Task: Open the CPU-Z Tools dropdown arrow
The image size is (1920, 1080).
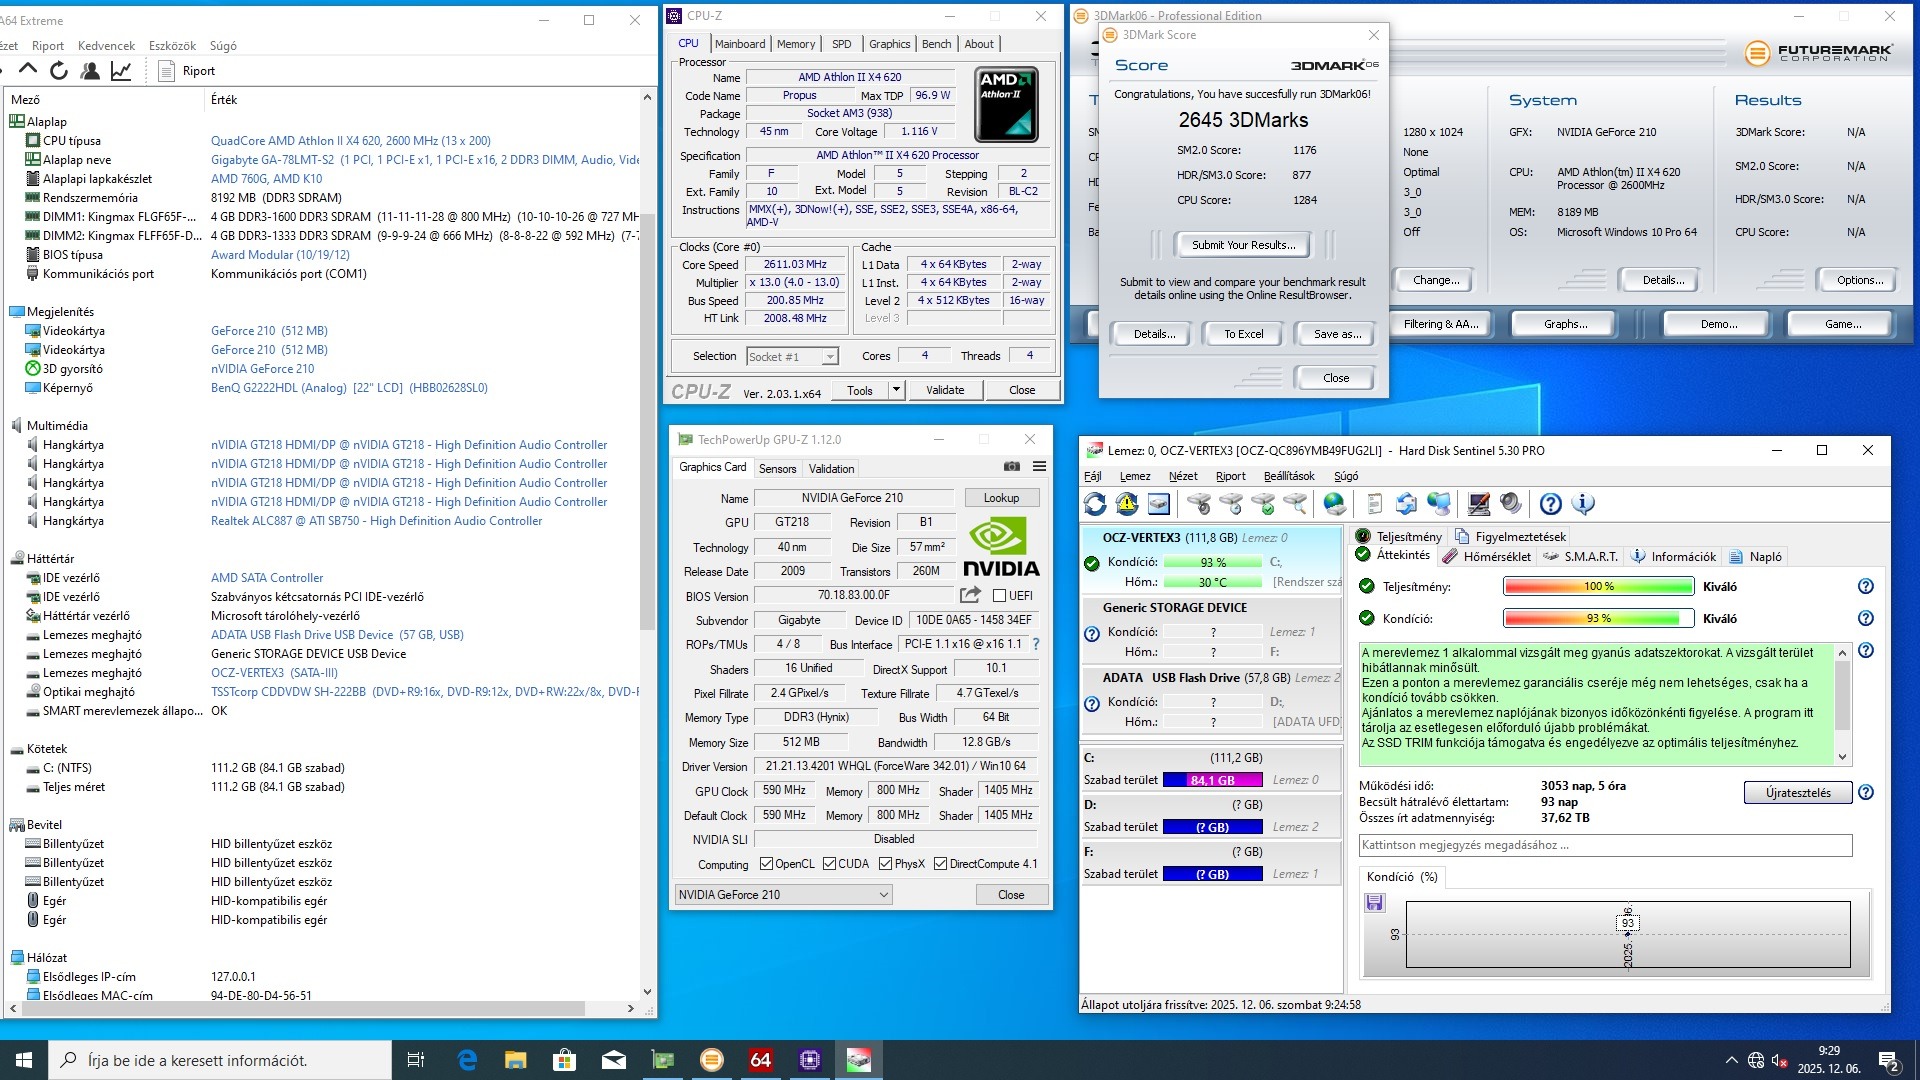Action: coord(896,390)
